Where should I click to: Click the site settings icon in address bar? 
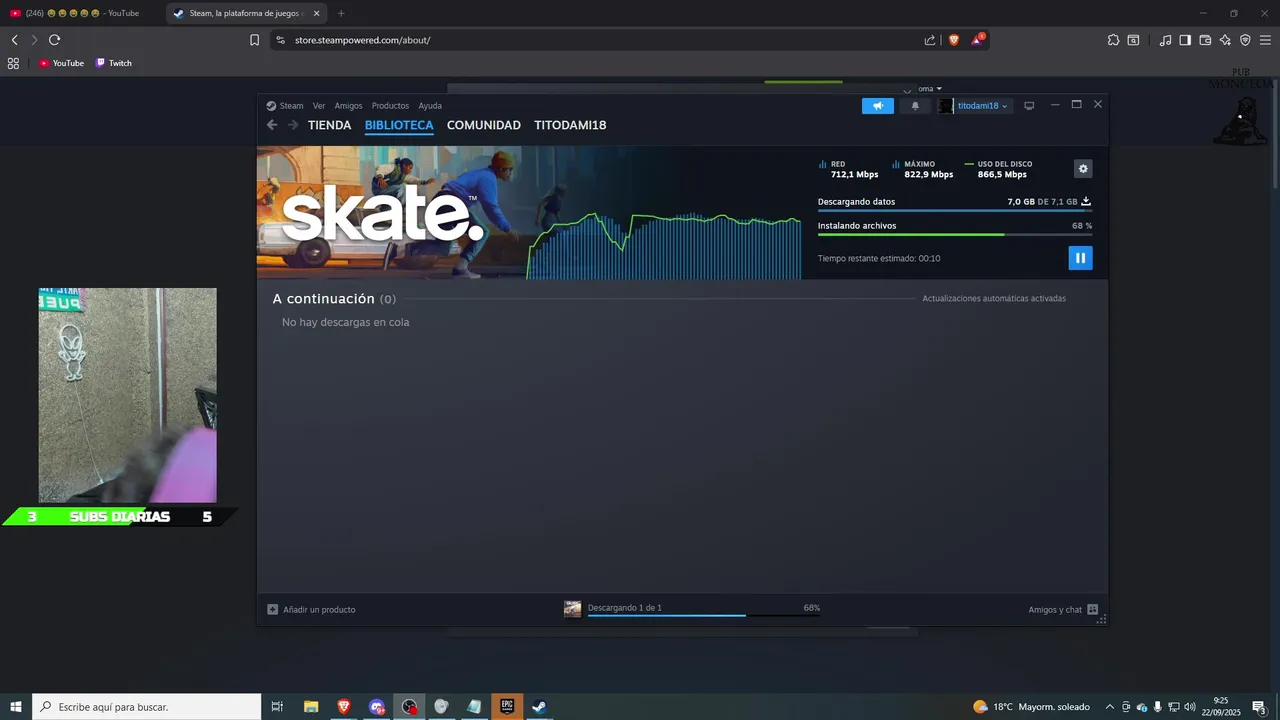click(281, 40)
